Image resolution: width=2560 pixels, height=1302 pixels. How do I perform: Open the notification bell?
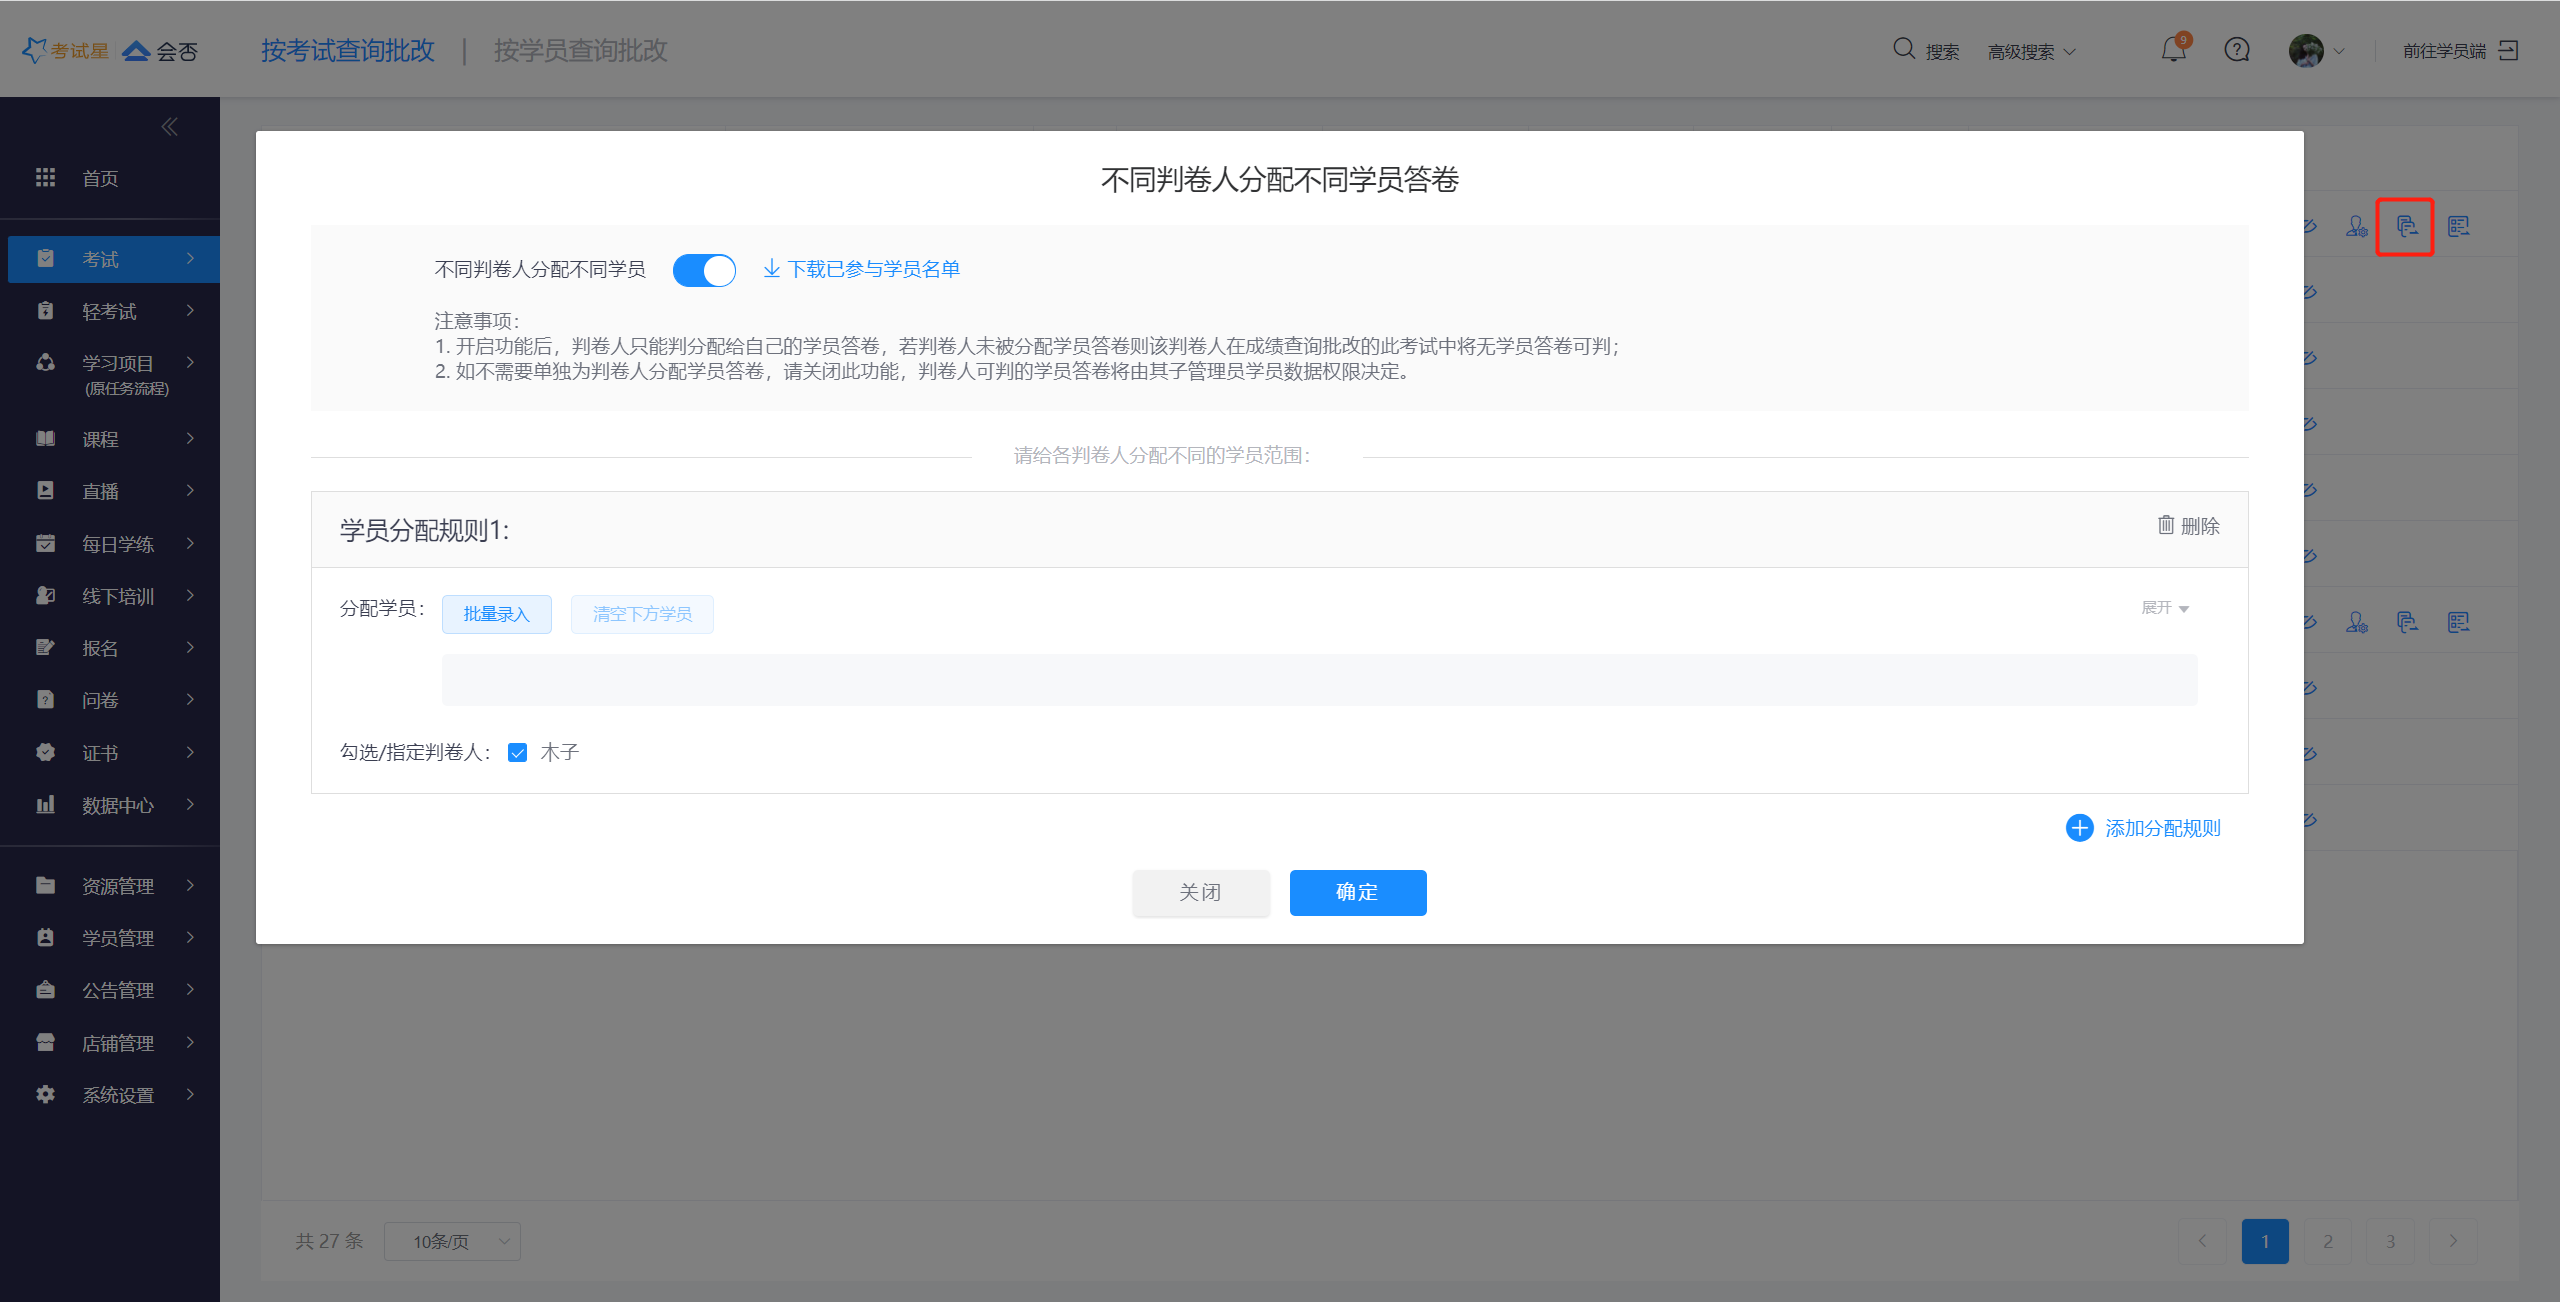pos(2173,50)
